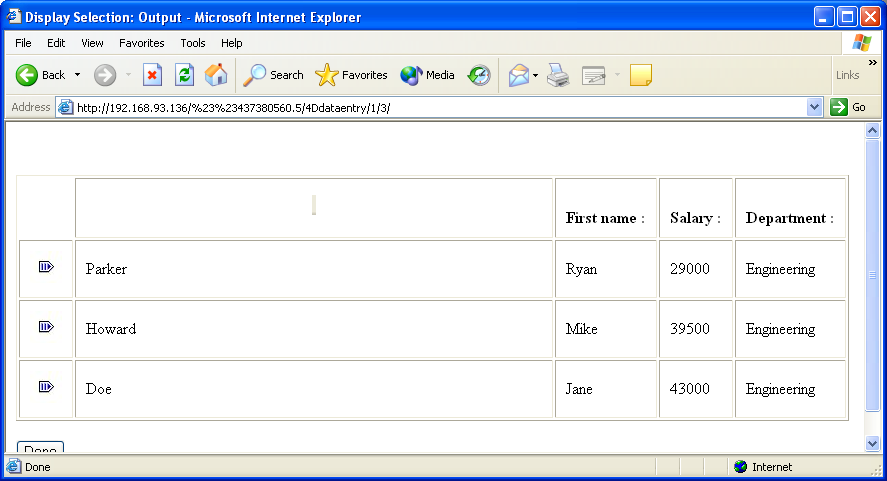887x481 pixels.
Task: Open record arrow icon for Howard
Action: tap(46, 327)
